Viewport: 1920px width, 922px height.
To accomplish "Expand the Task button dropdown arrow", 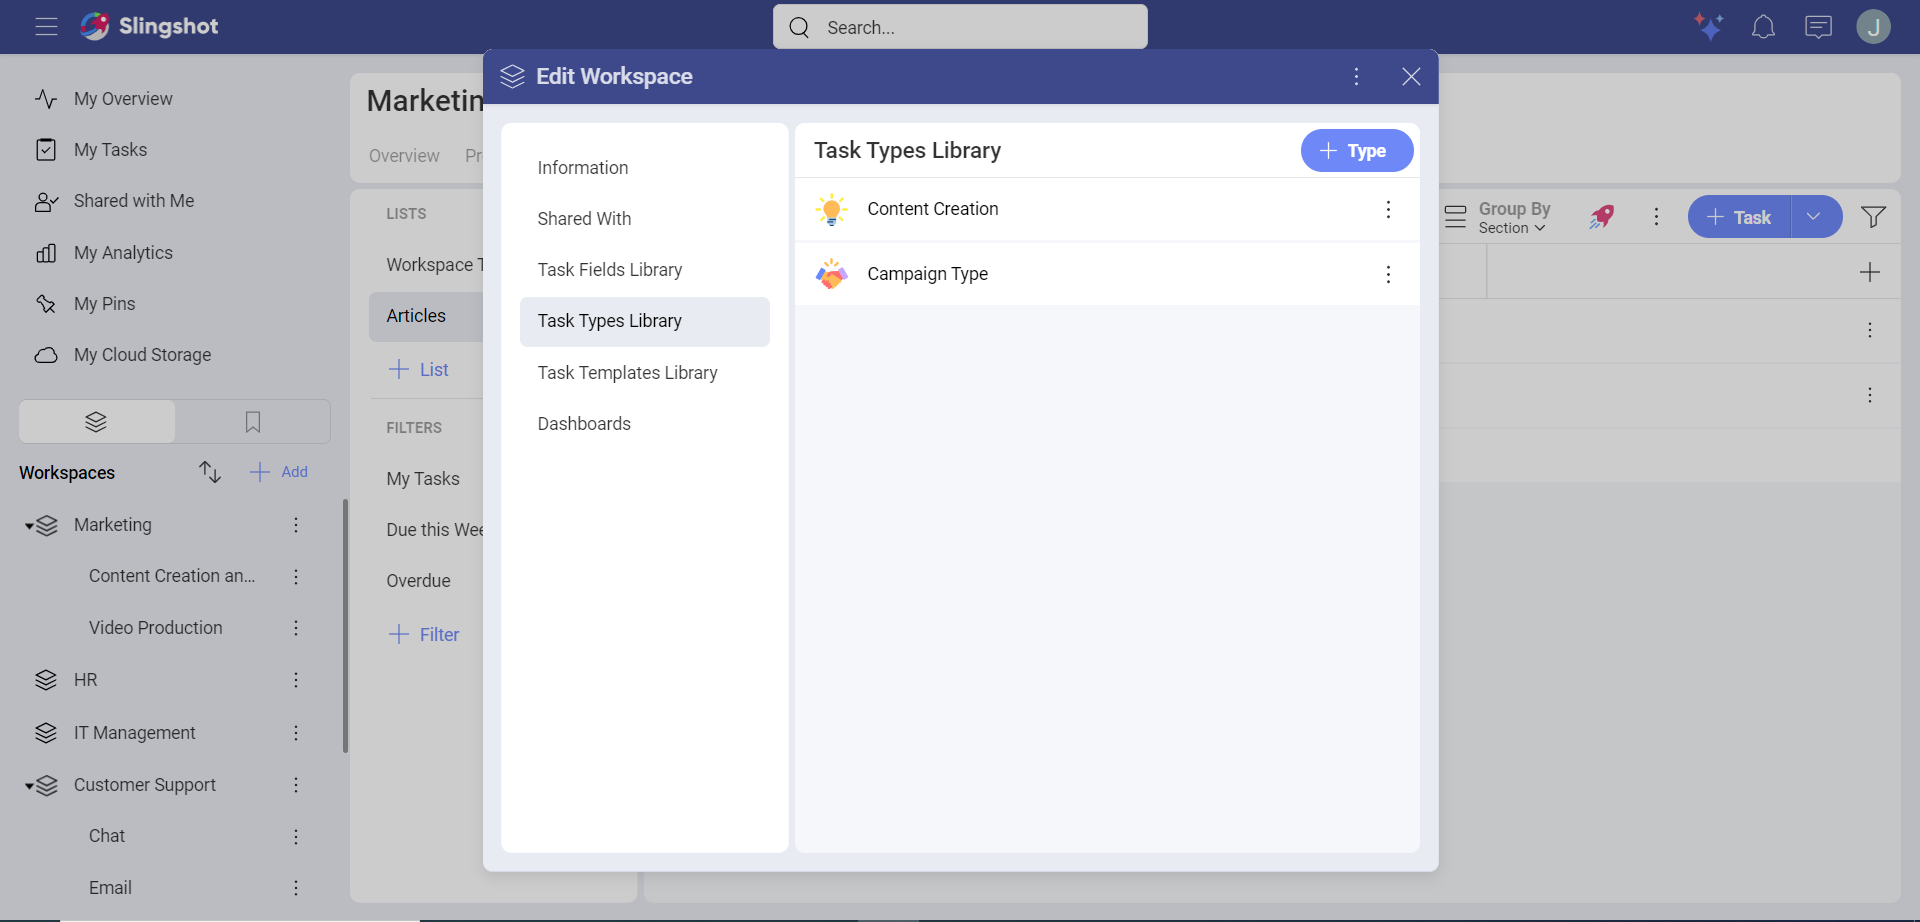I will (x=1815, y=217).
